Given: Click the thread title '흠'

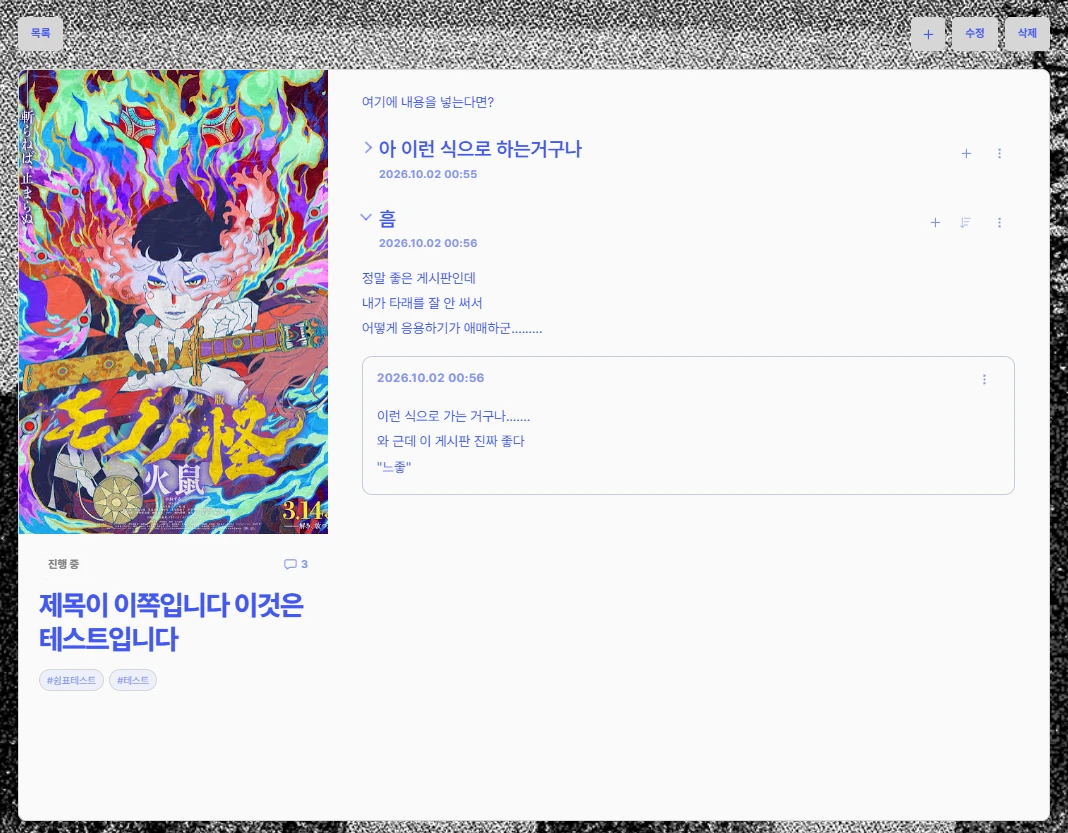Looking at the screenshot, I should tap(388, 219).
